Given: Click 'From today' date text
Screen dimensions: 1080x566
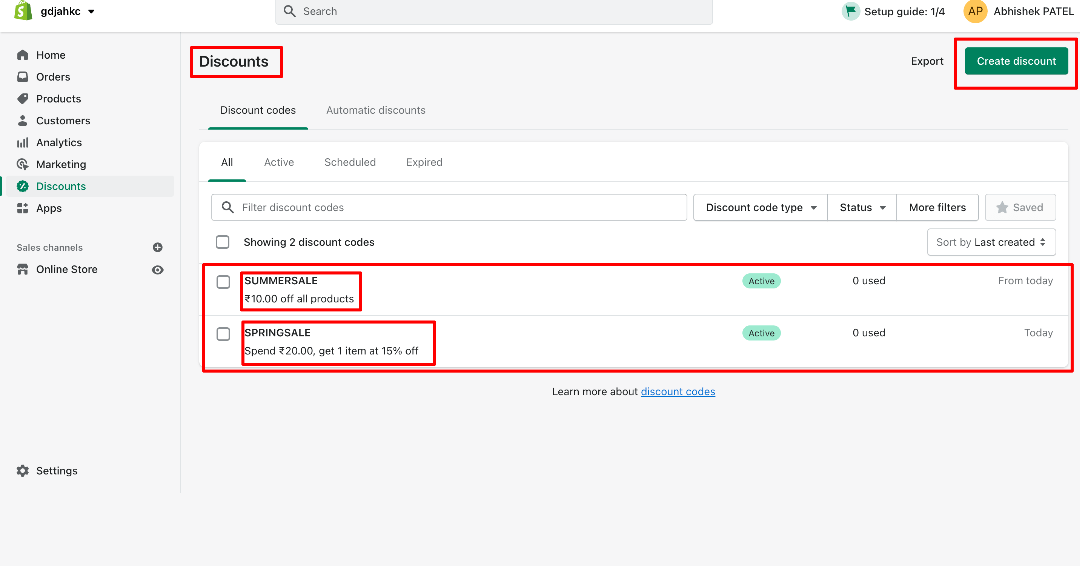Looking at the screenshot, I should [1025, 281].
